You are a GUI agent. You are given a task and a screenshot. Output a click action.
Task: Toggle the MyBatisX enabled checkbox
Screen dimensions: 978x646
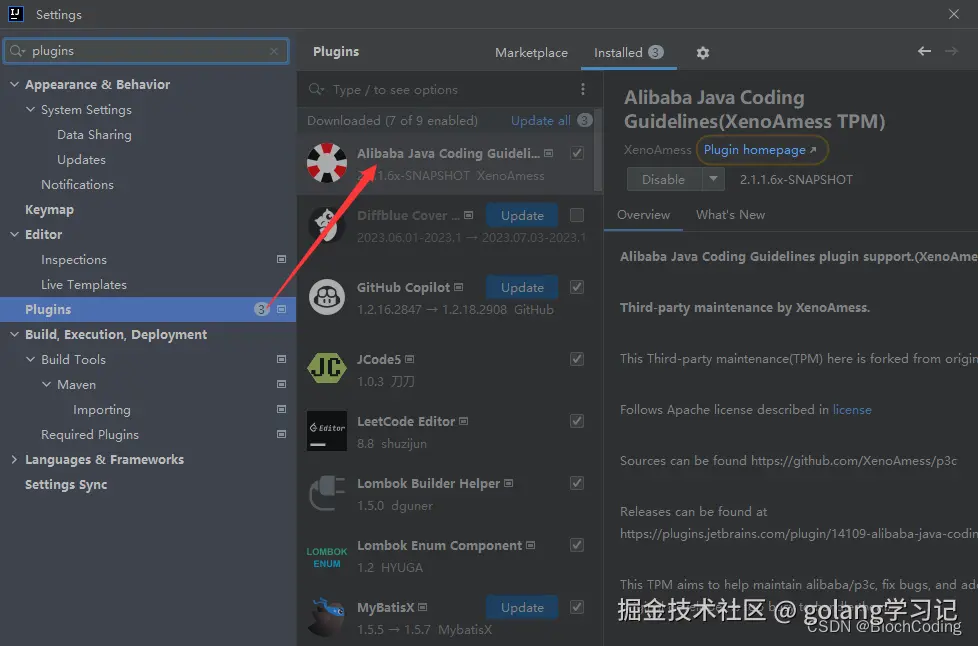click(x=577, y=607)
